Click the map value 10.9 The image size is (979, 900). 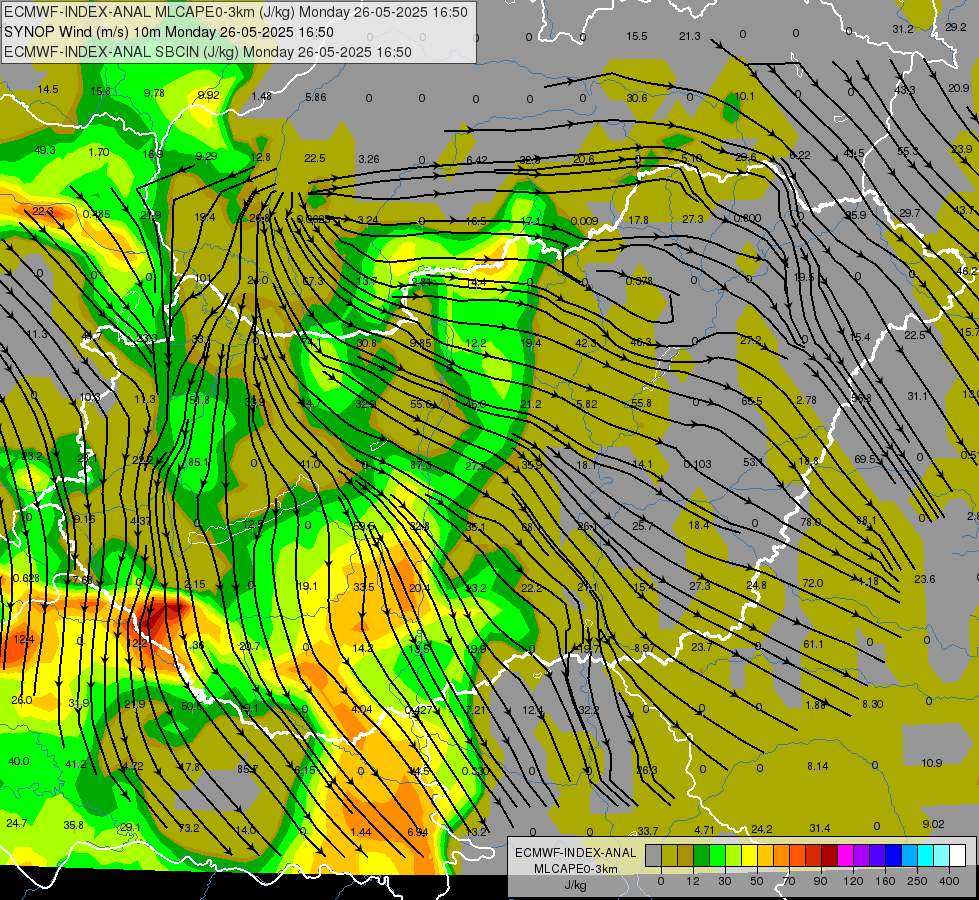932,763
